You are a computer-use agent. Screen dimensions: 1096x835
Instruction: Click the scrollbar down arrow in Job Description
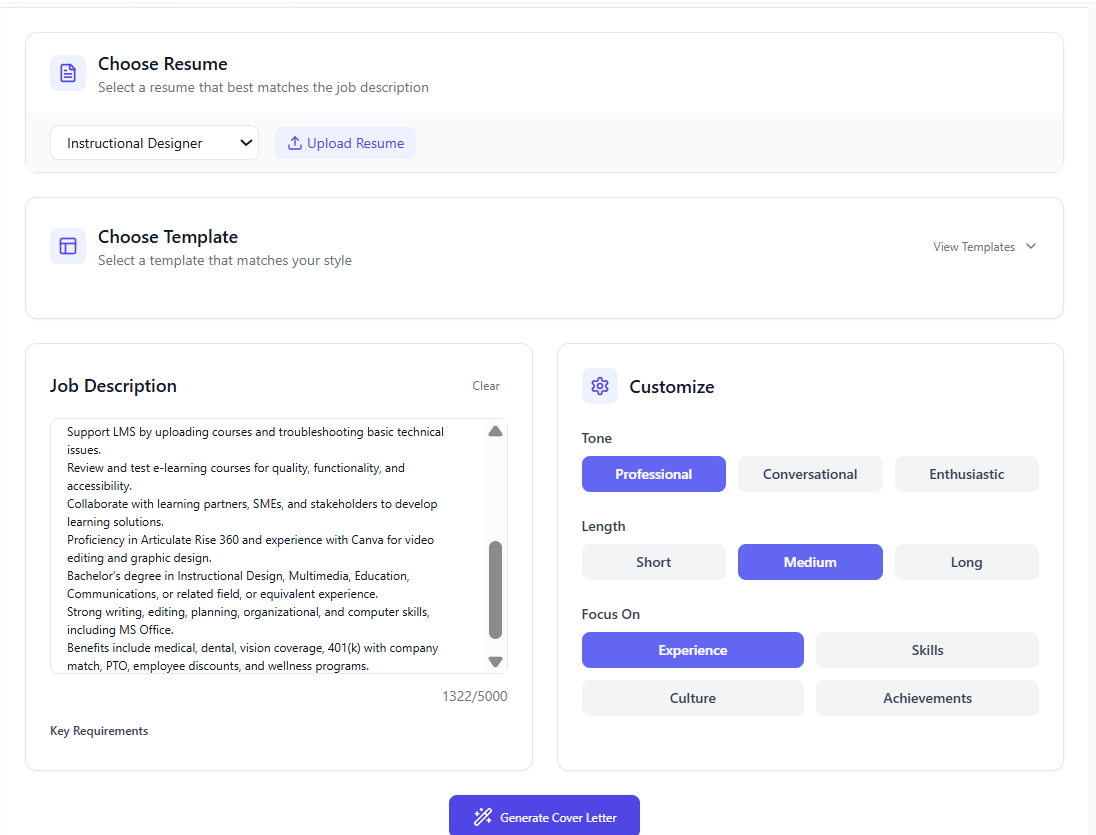tap(494, 660)
